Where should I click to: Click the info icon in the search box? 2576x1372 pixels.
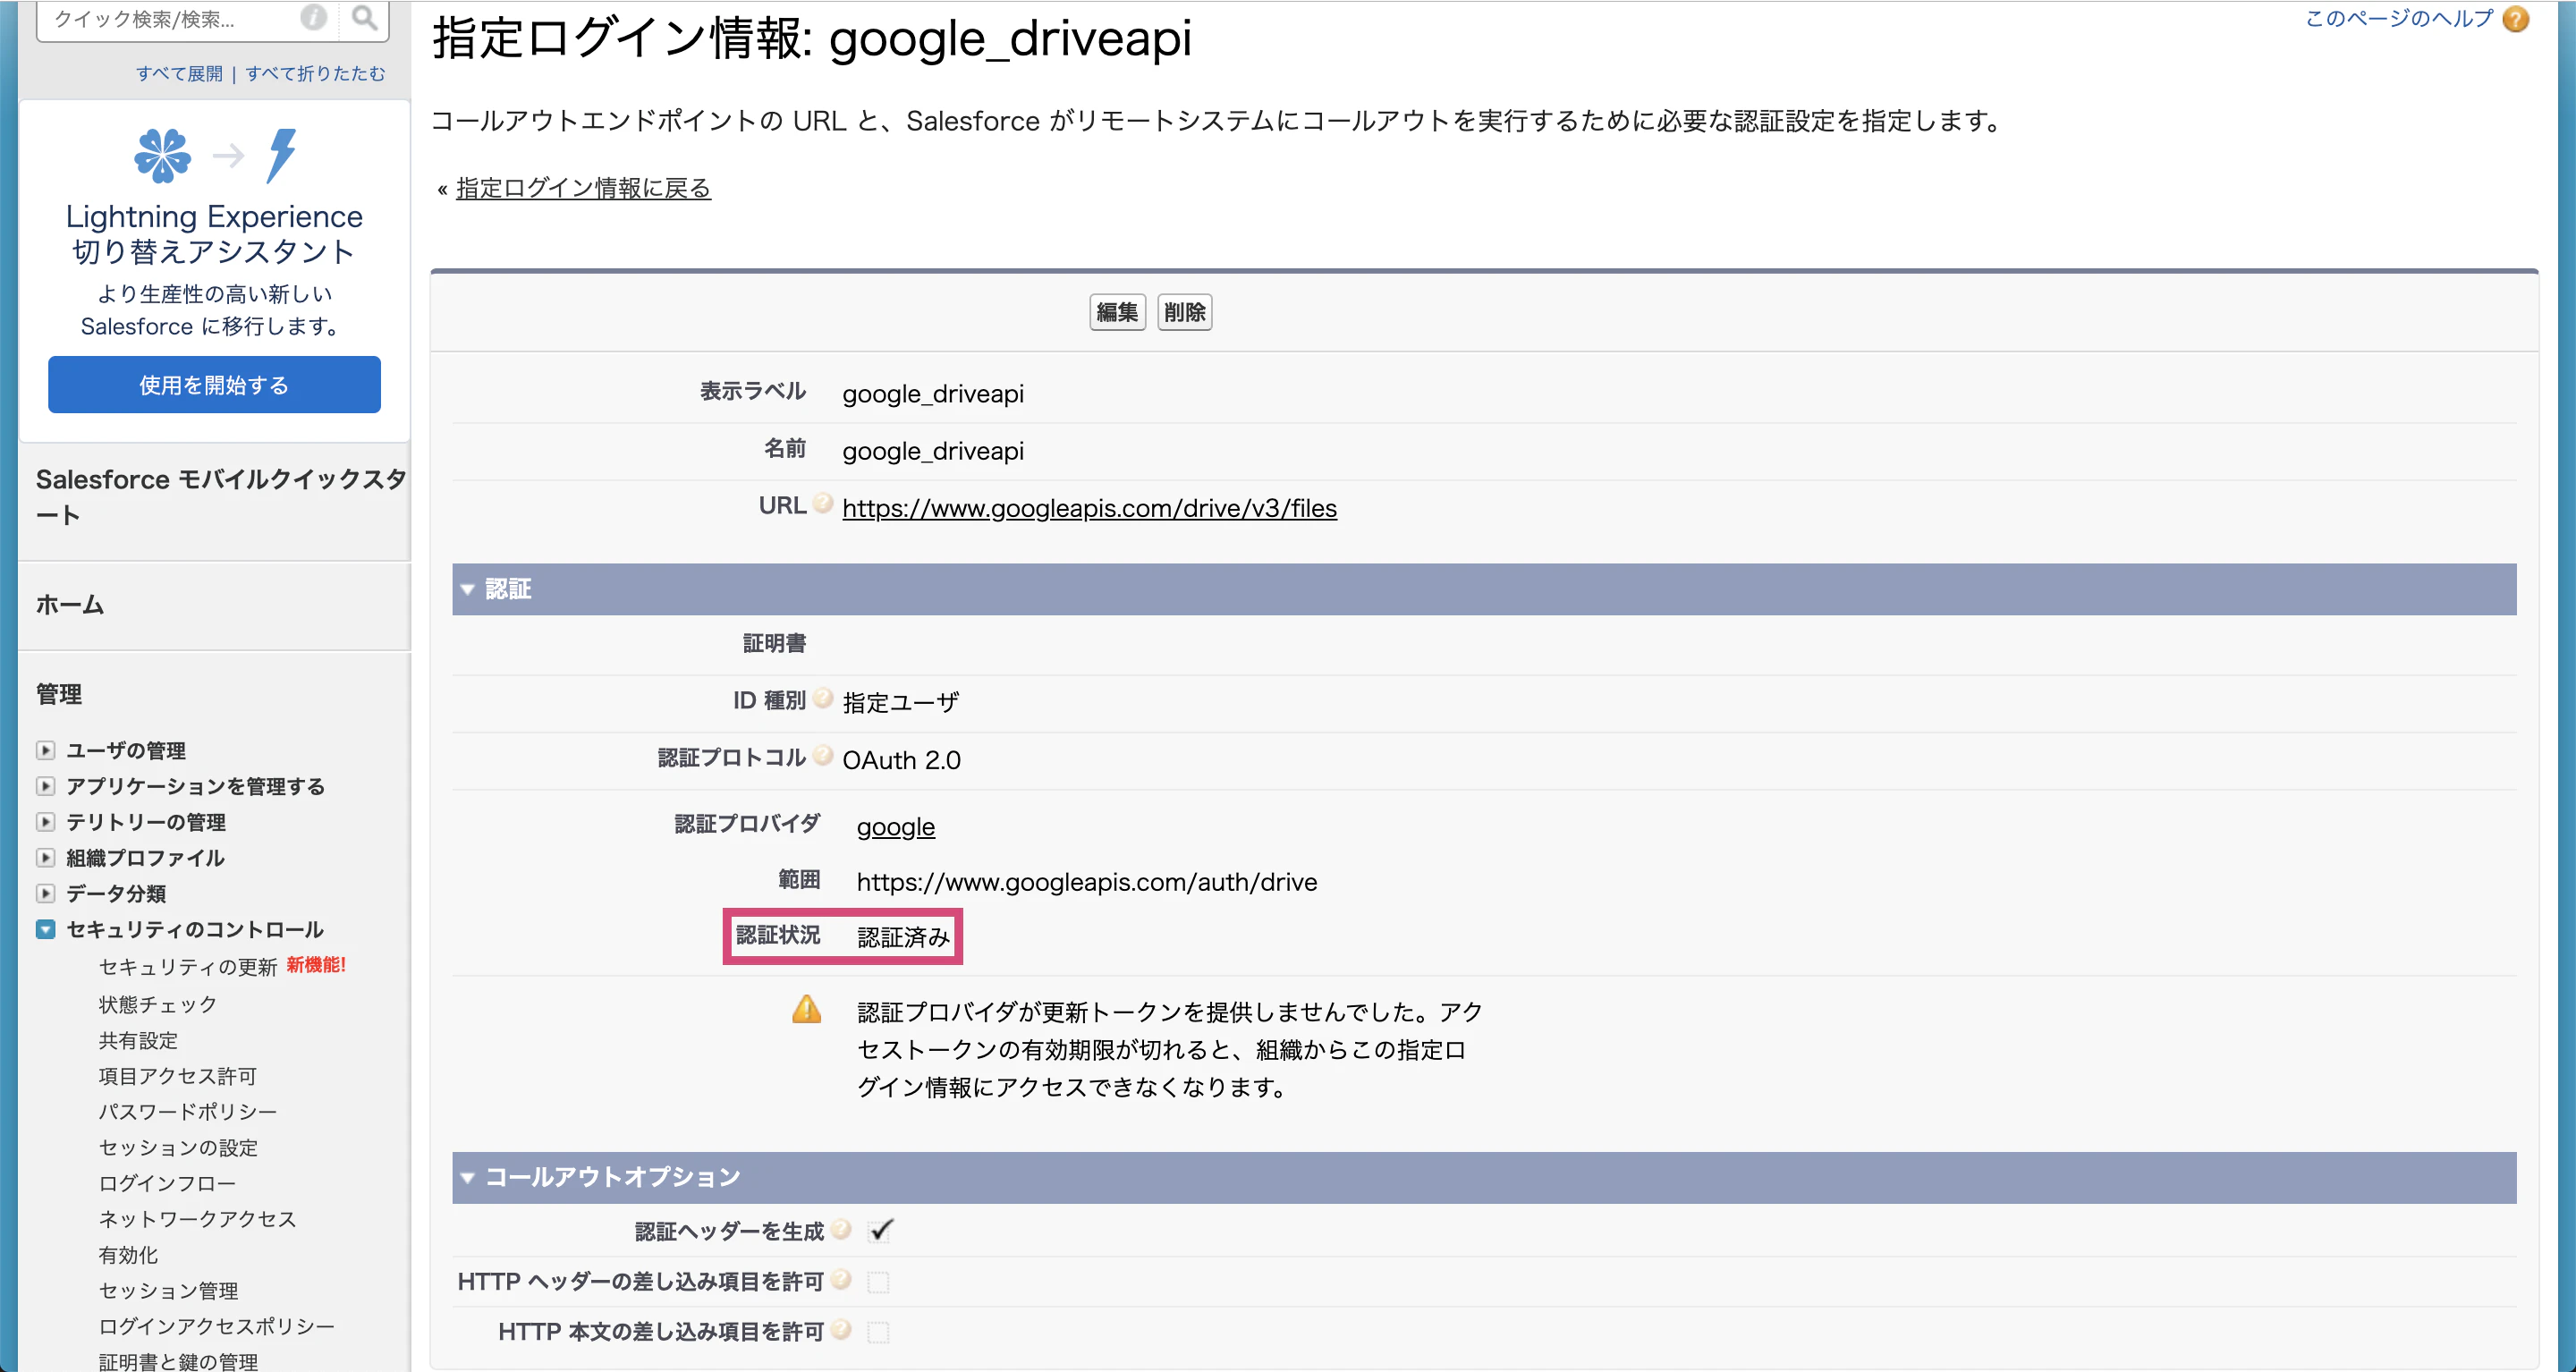(314, 18)
